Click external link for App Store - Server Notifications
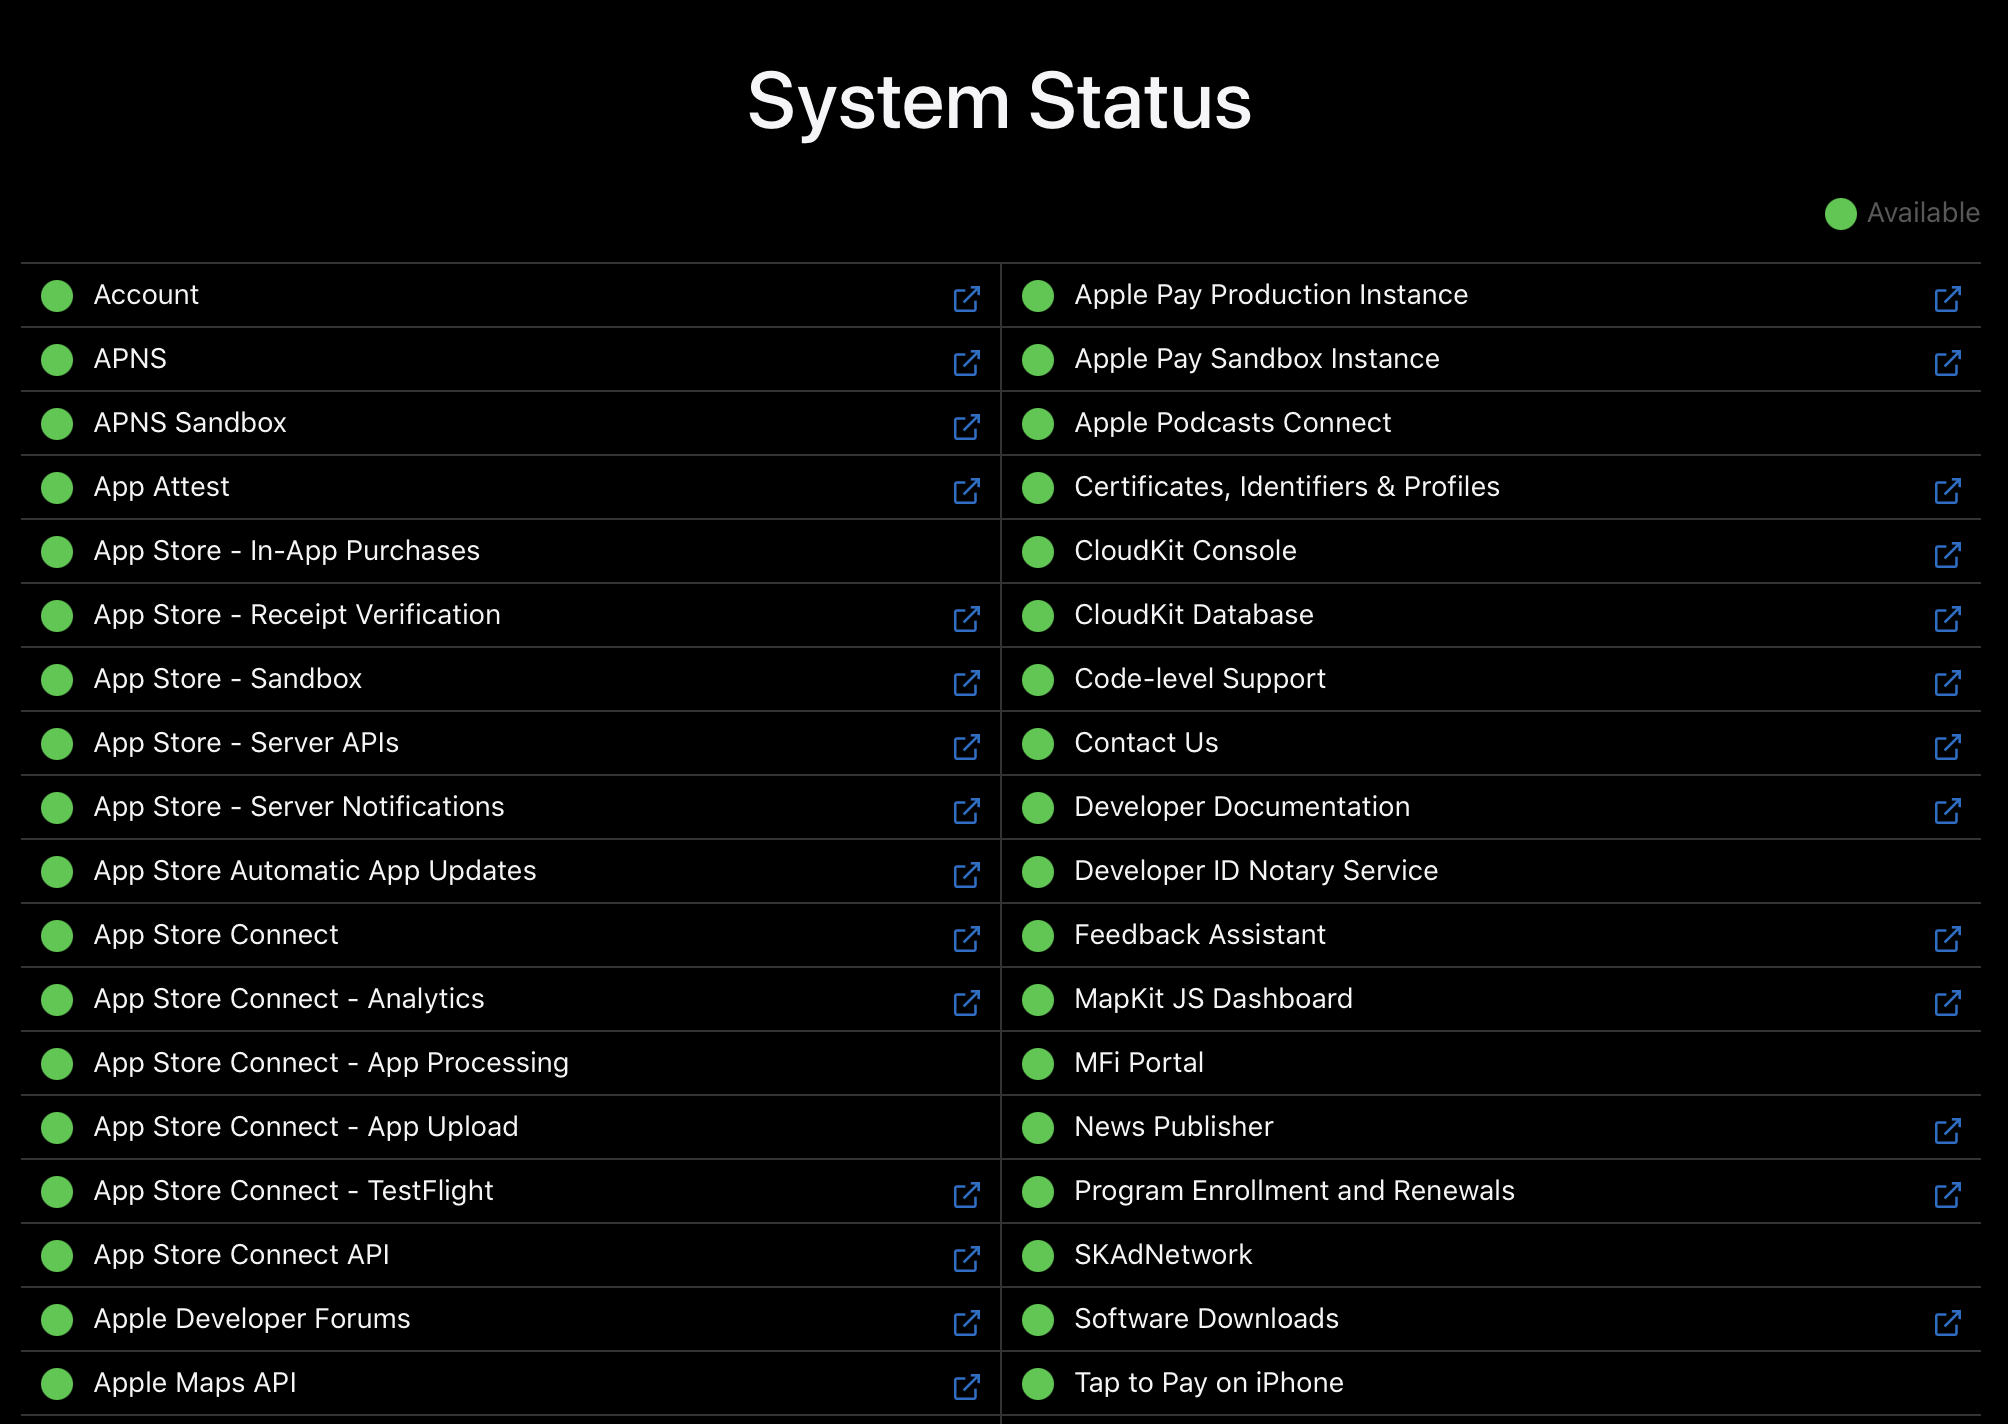Image resolution: width=2008 pixels, height=1424 pixels. (966, 810)
